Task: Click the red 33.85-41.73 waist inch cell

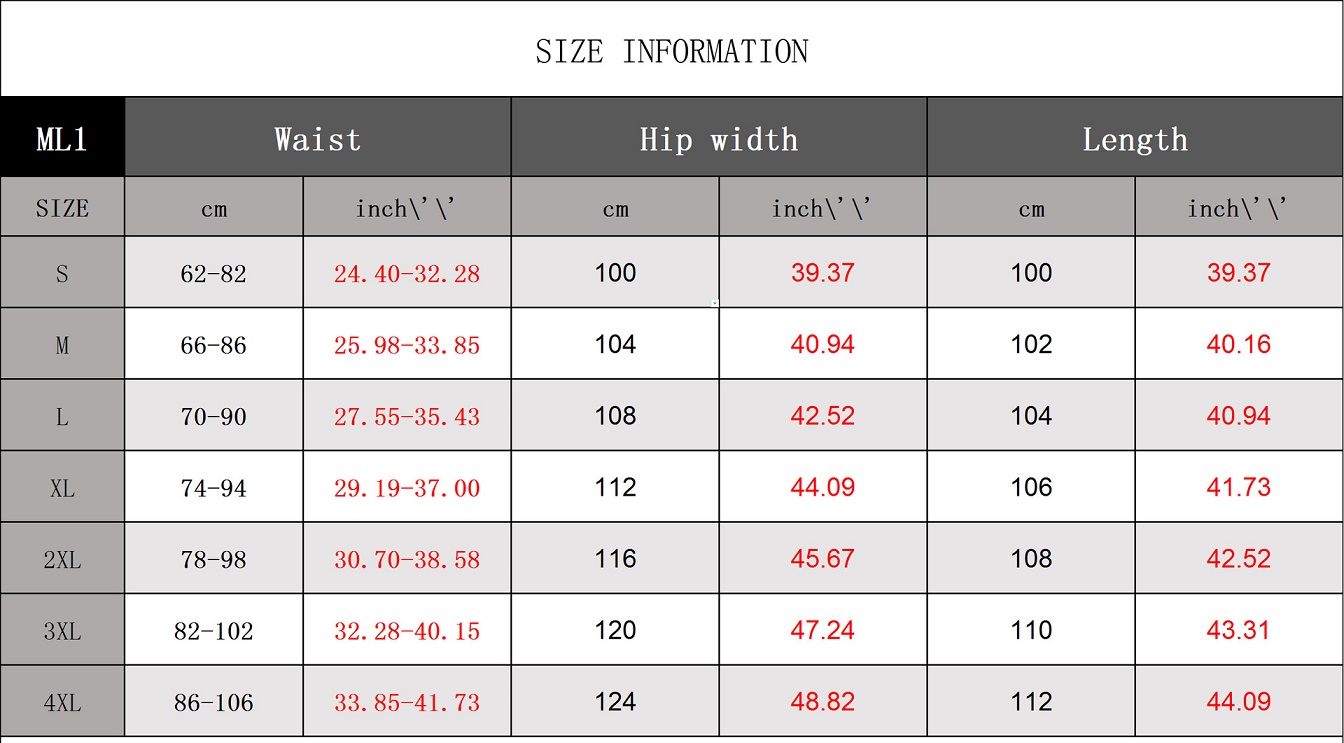Action: point(406,702)
